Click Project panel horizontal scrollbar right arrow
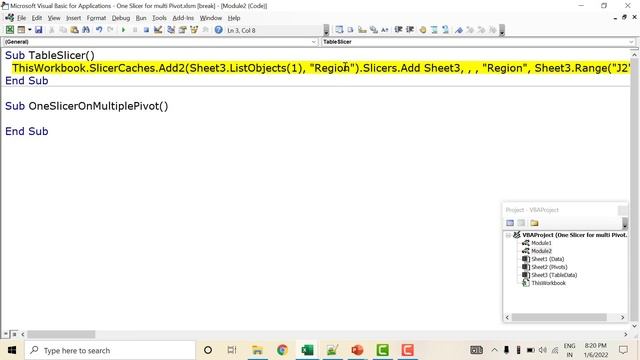 pyautogui.click(x=622, y=317)
